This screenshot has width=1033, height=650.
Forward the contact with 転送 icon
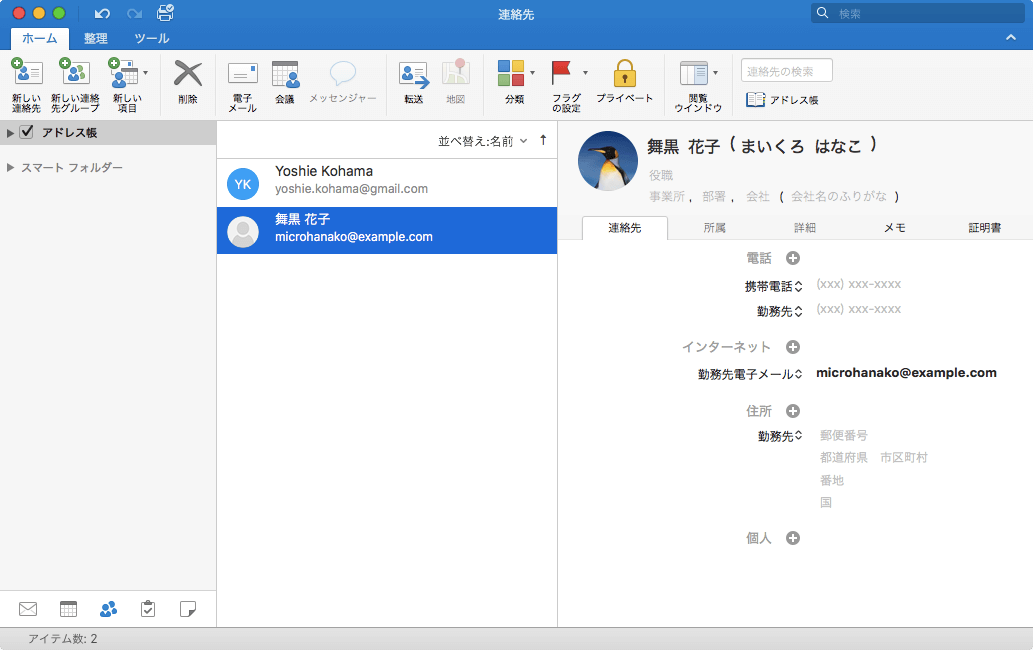tap(414, 74)
